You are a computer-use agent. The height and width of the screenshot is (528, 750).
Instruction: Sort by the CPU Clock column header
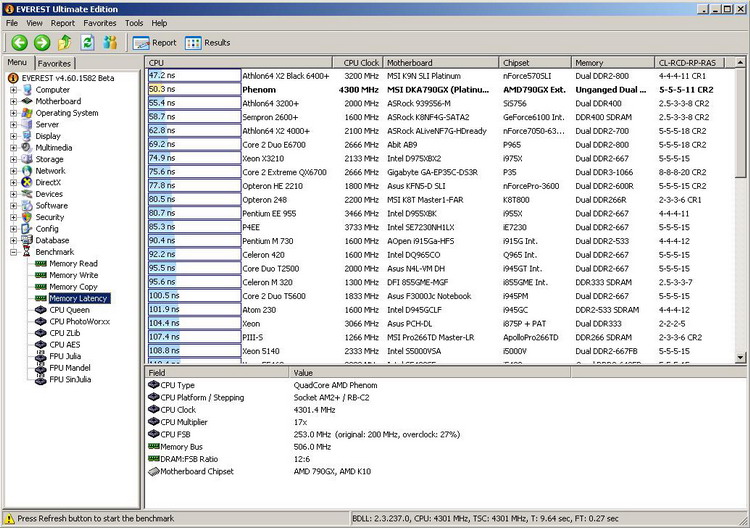tap(357, 63)
